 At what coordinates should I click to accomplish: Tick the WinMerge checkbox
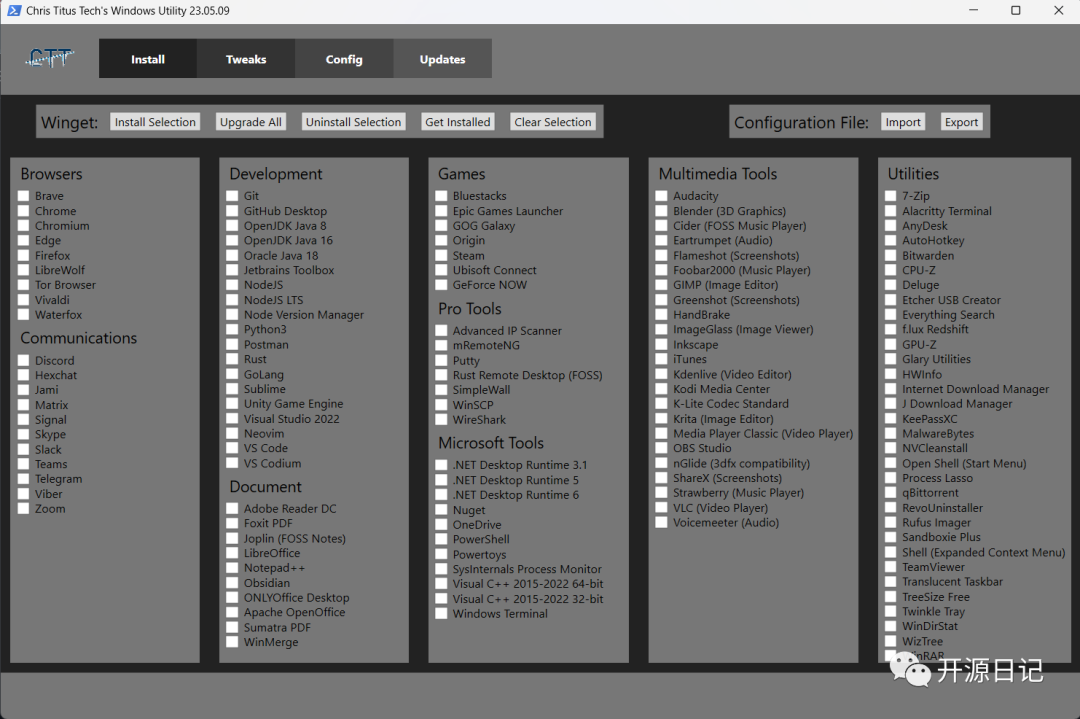[x=232, y=642]
